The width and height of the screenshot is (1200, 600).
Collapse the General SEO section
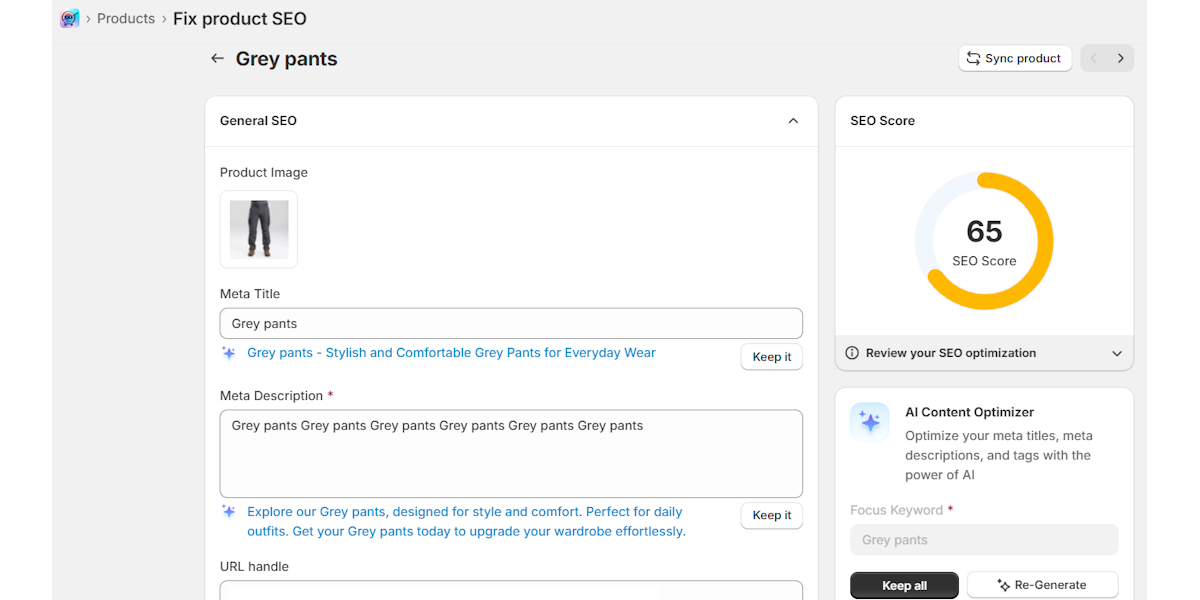coord(793,121)
